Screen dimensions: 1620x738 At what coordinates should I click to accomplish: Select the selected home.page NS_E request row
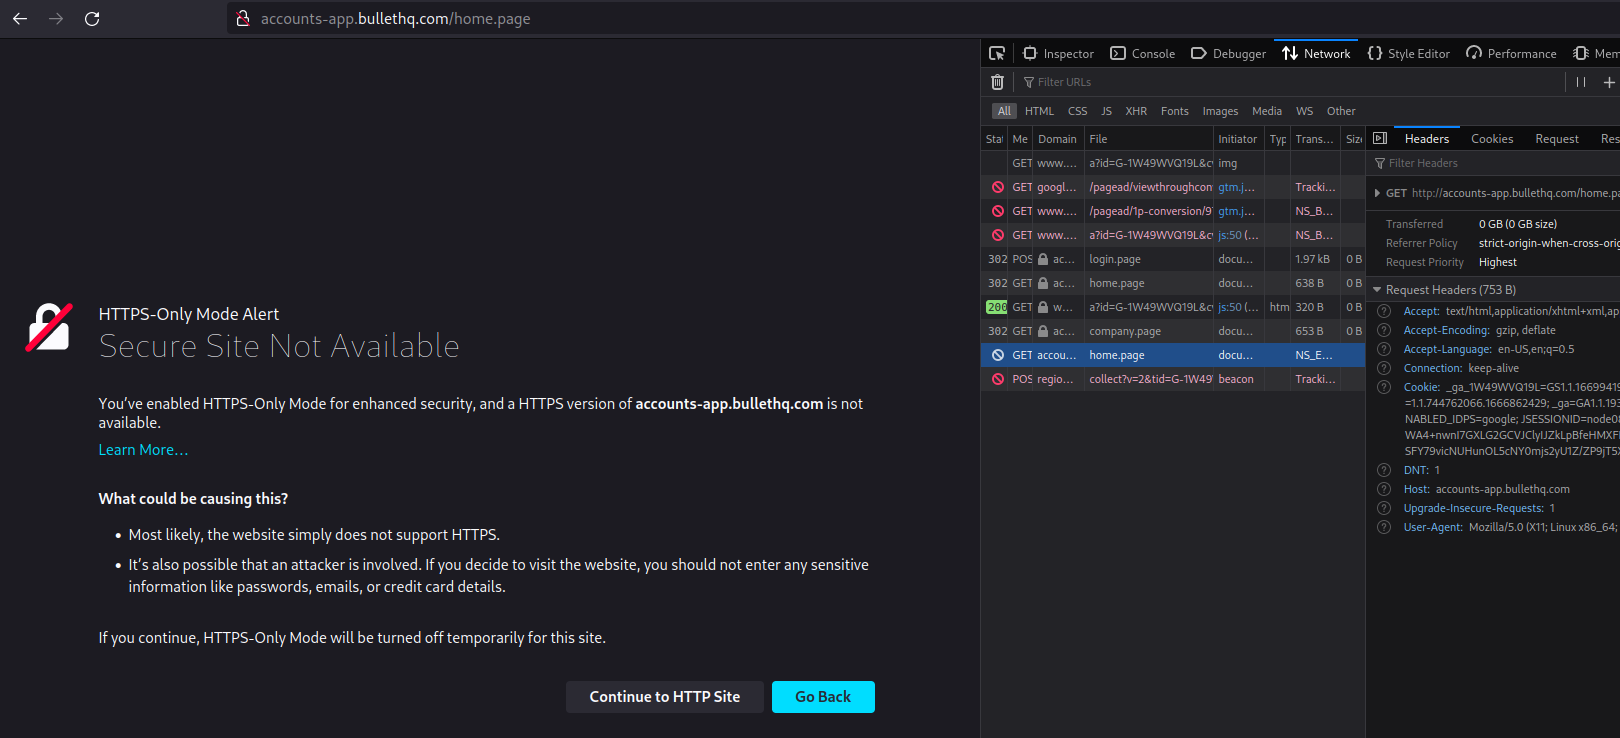pos(1173,355)
